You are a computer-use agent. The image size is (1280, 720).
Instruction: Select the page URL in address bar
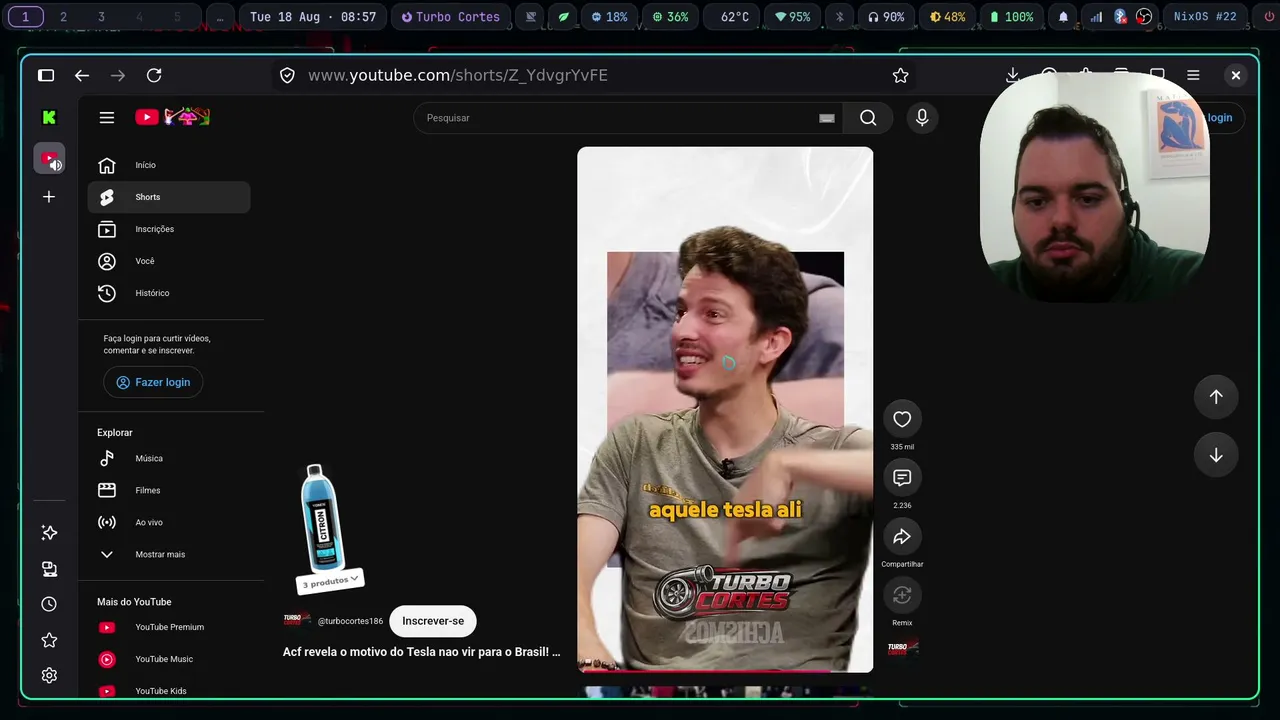(458, 75)
